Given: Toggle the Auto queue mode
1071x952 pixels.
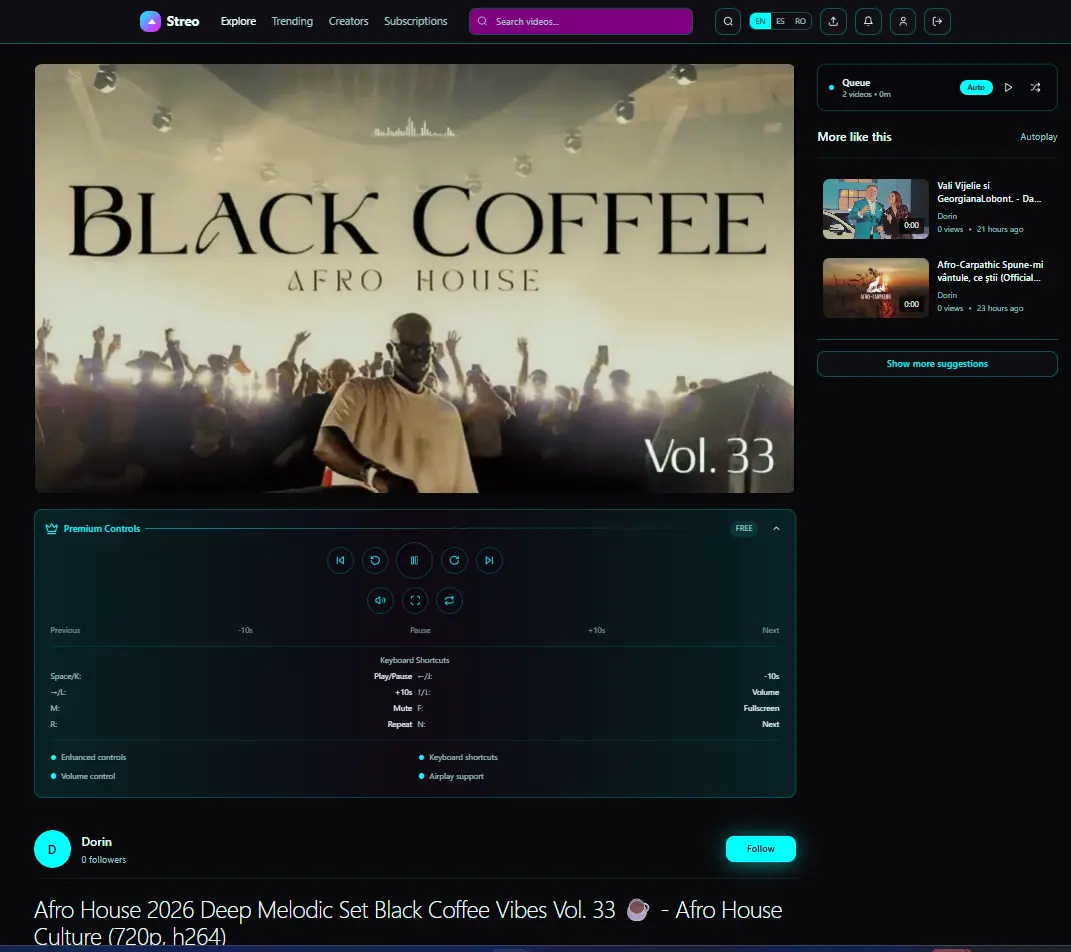Looking at the screenshot, I should (976, 87).
